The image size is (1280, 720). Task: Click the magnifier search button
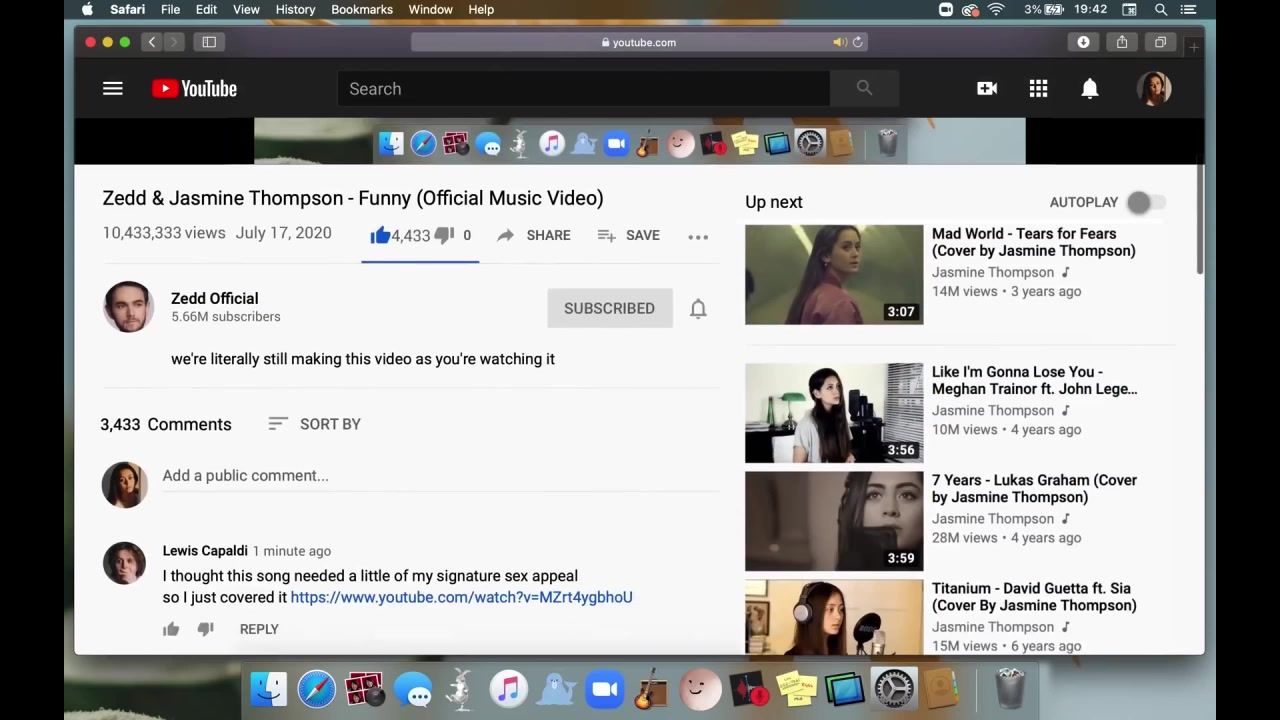pyautogui.click(x=864, y=89)
